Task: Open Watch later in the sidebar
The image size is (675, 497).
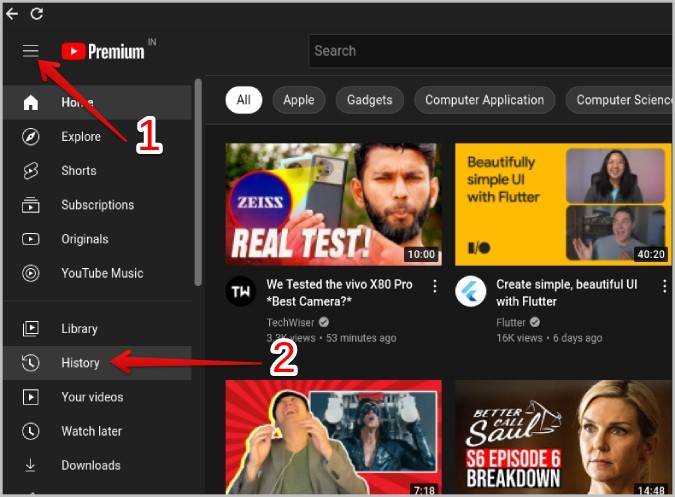Action: coord(97,431)
